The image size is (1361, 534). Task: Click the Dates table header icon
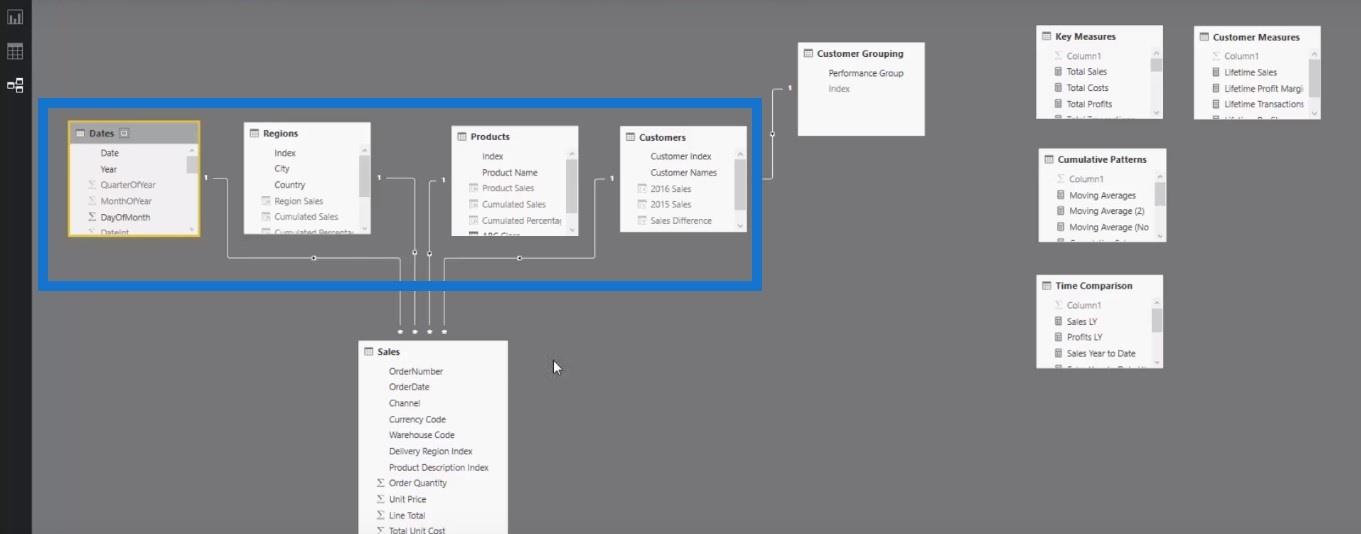pyautogui.click(x=80, y=133)
